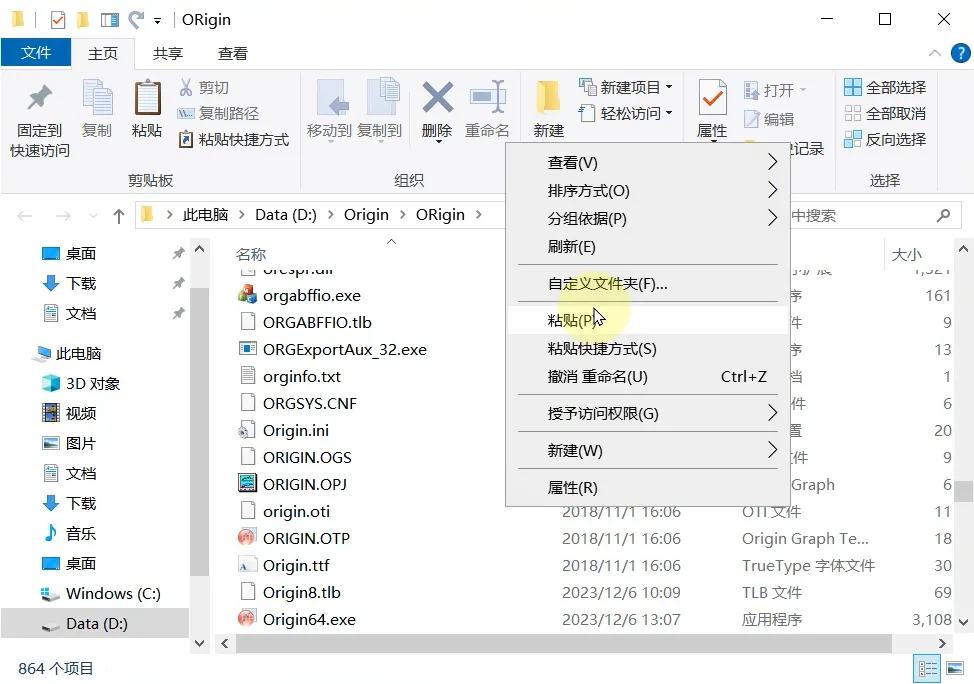
Task: Select the Origin64.exe file
Action: (x=309, y=619)
